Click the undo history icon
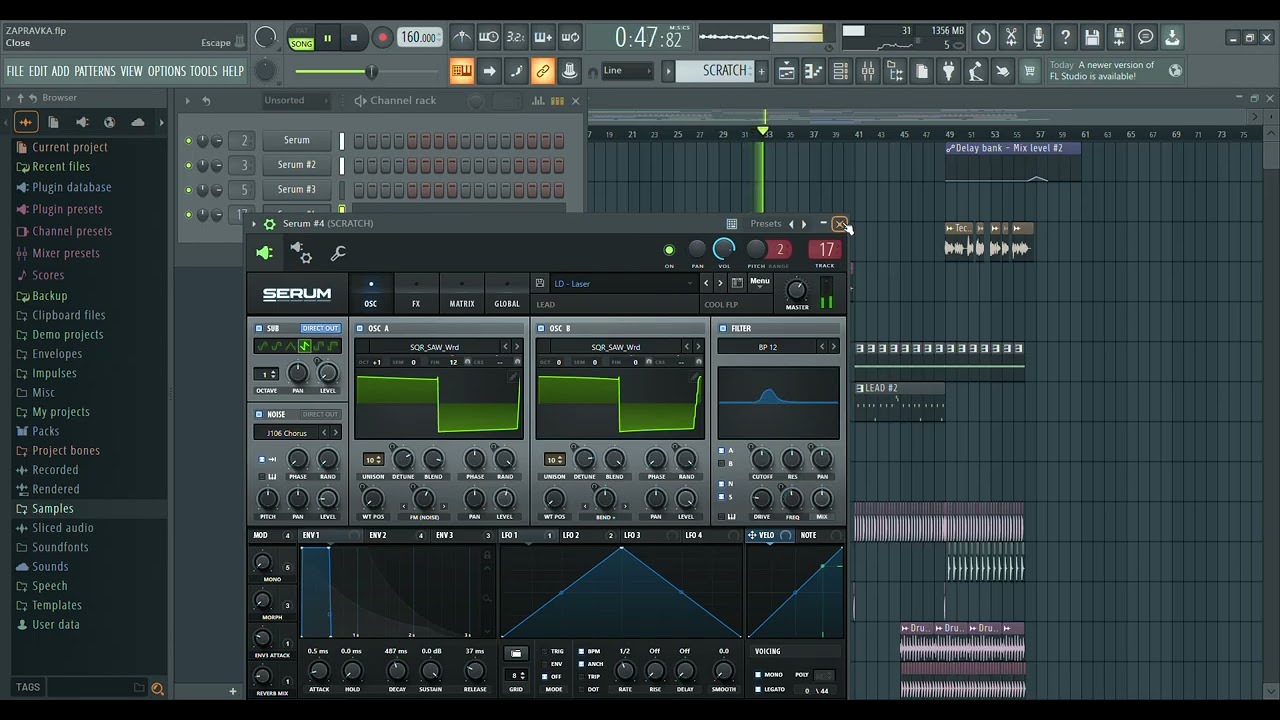Screen dimensions: 1280x720 pos(984,38)
